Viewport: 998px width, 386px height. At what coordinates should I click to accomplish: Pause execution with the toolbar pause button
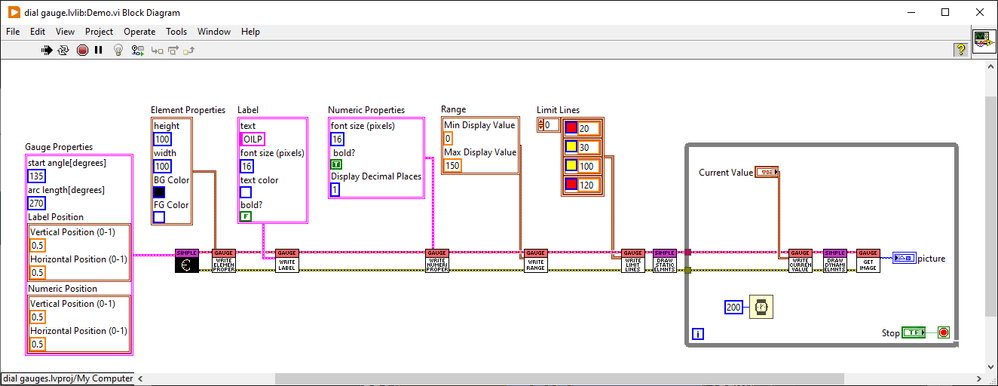pyautogui.click(x=99, y=50)
